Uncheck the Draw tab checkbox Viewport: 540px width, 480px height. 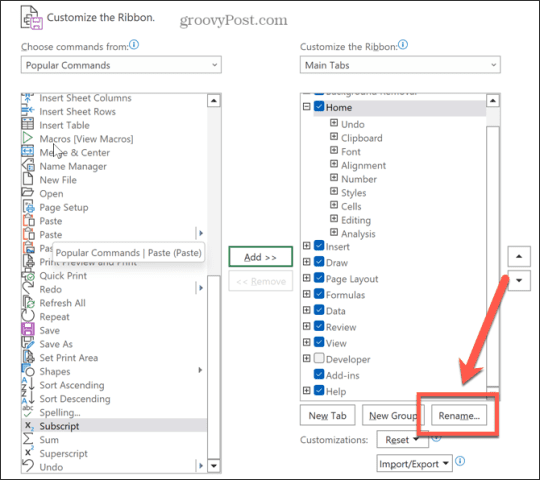click(319, 262)
